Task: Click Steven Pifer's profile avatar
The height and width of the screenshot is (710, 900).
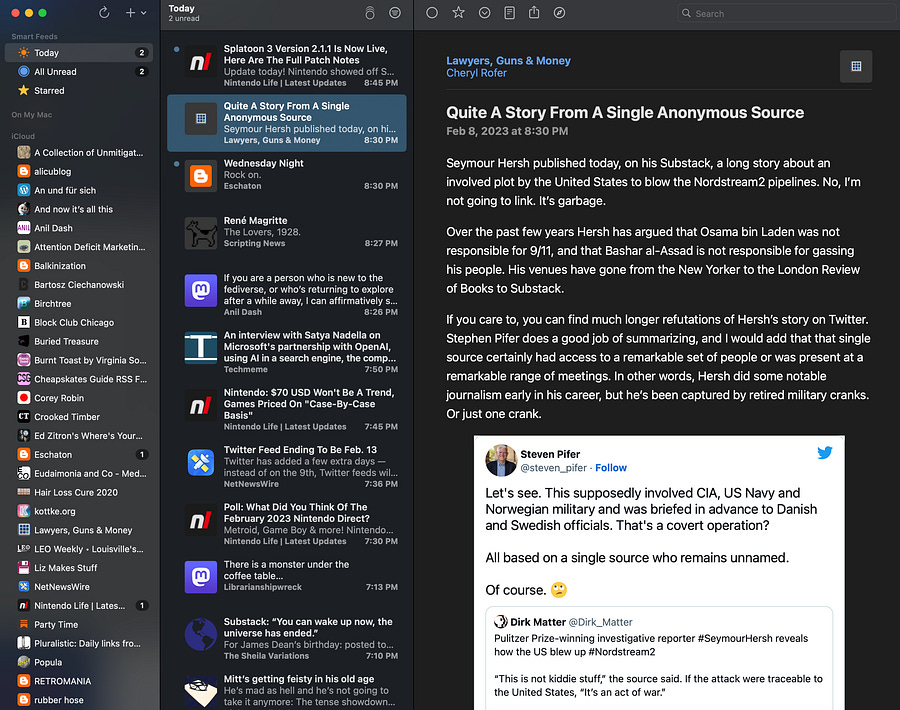Action: tap(501, 460)
